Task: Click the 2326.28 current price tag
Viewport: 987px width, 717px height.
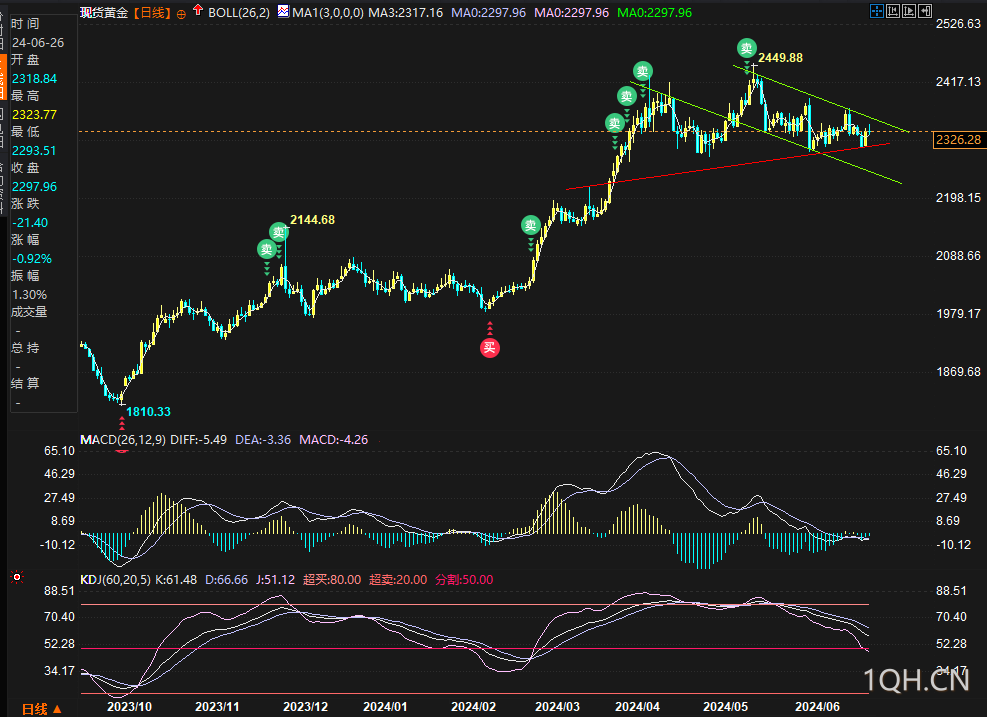Action: click(958, 140)
